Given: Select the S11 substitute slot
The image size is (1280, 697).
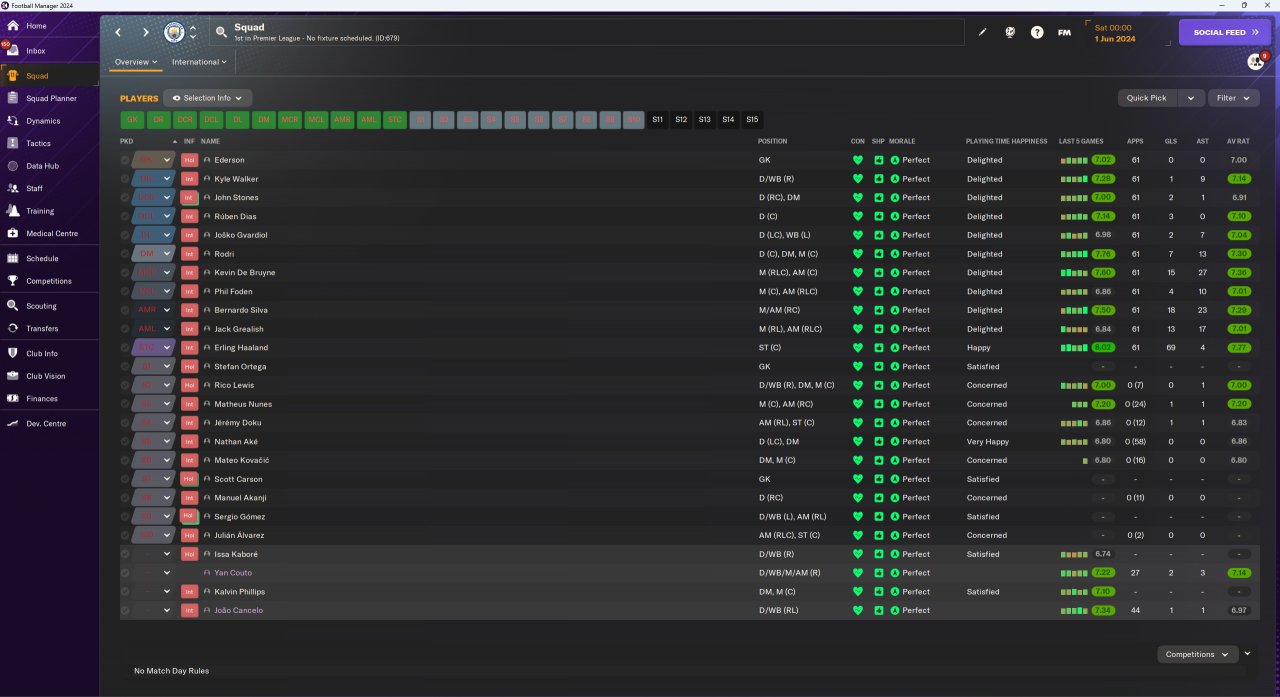Looking at the screenshot, I should [657, 120].
